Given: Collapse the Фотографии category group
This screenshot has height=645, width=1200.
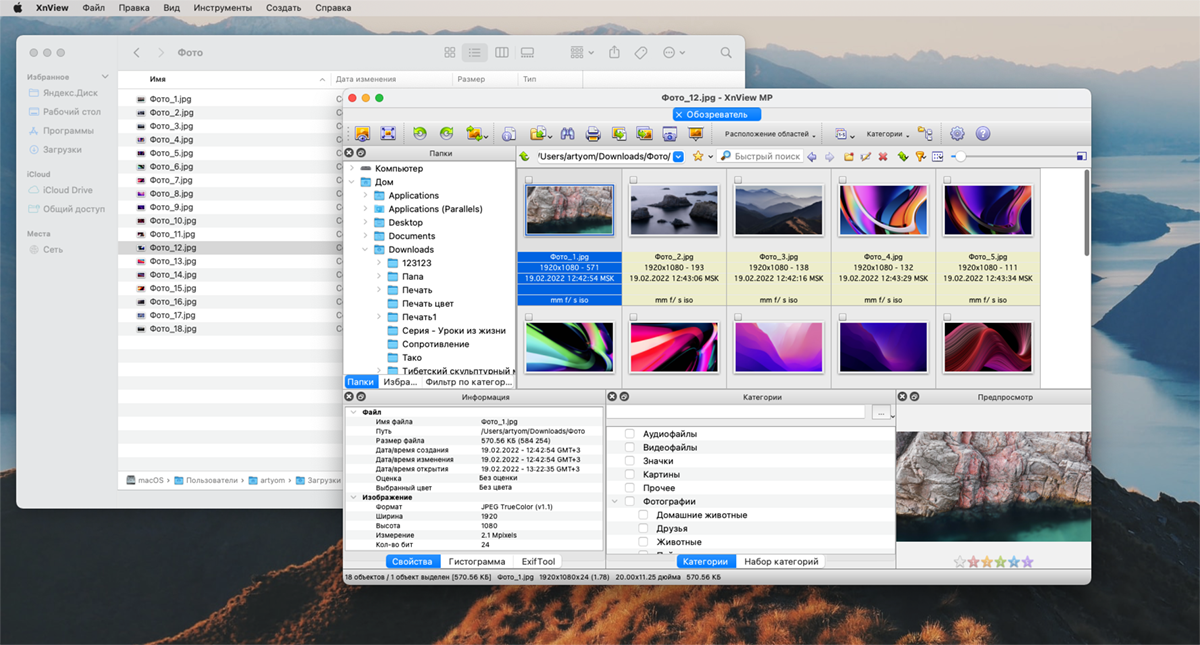Looking at the screenshot, I should coord(614,501).
